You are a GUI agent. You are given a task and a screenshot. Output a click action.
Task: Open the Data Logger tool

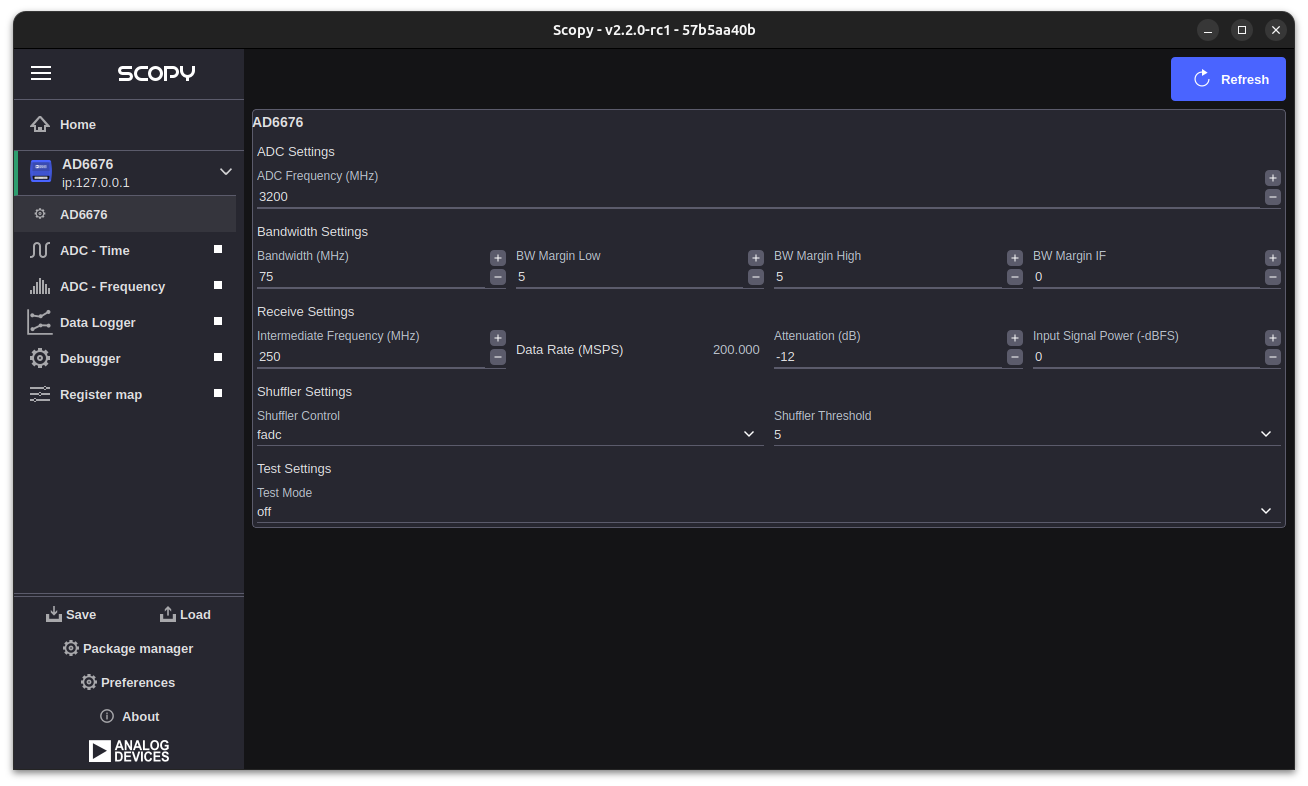pyautogui.click(x=125, y=322)
